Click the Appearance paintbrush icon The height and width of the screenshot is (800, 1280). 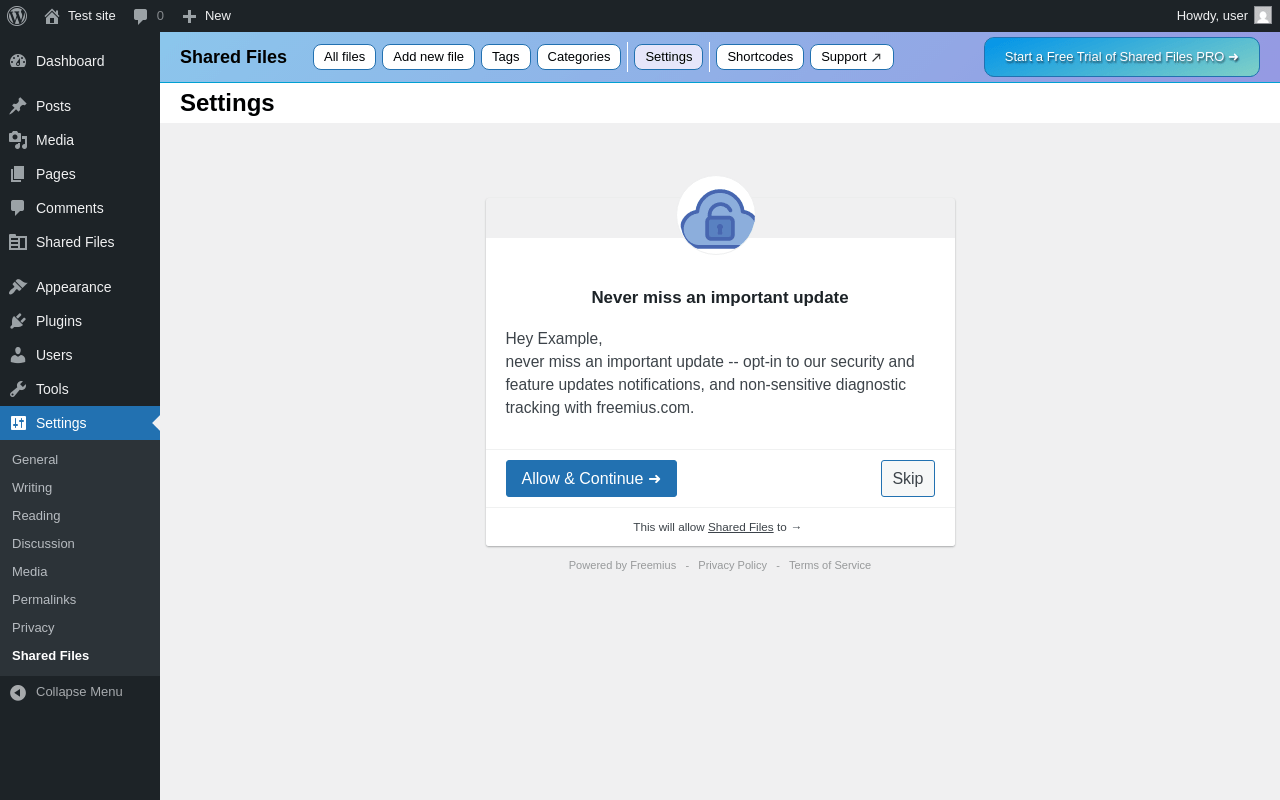18,287
